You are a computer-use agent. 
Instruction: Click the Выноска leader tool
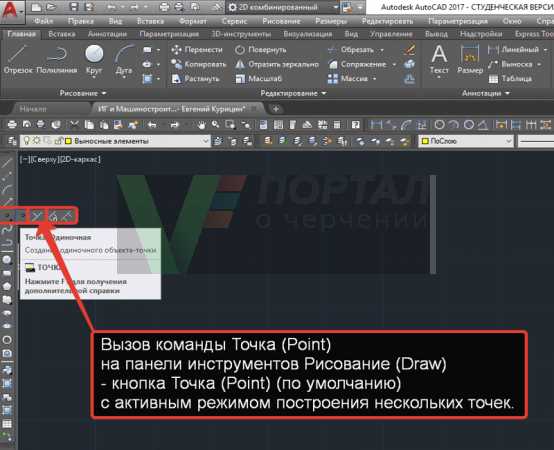pos(510,64)
